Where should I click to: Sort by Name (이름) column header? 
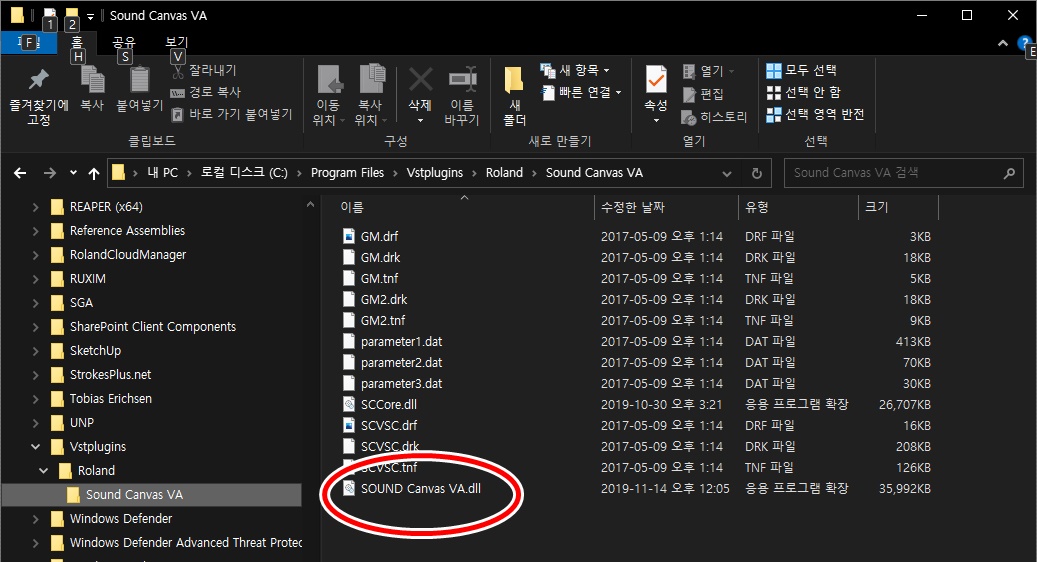point(352,208)
